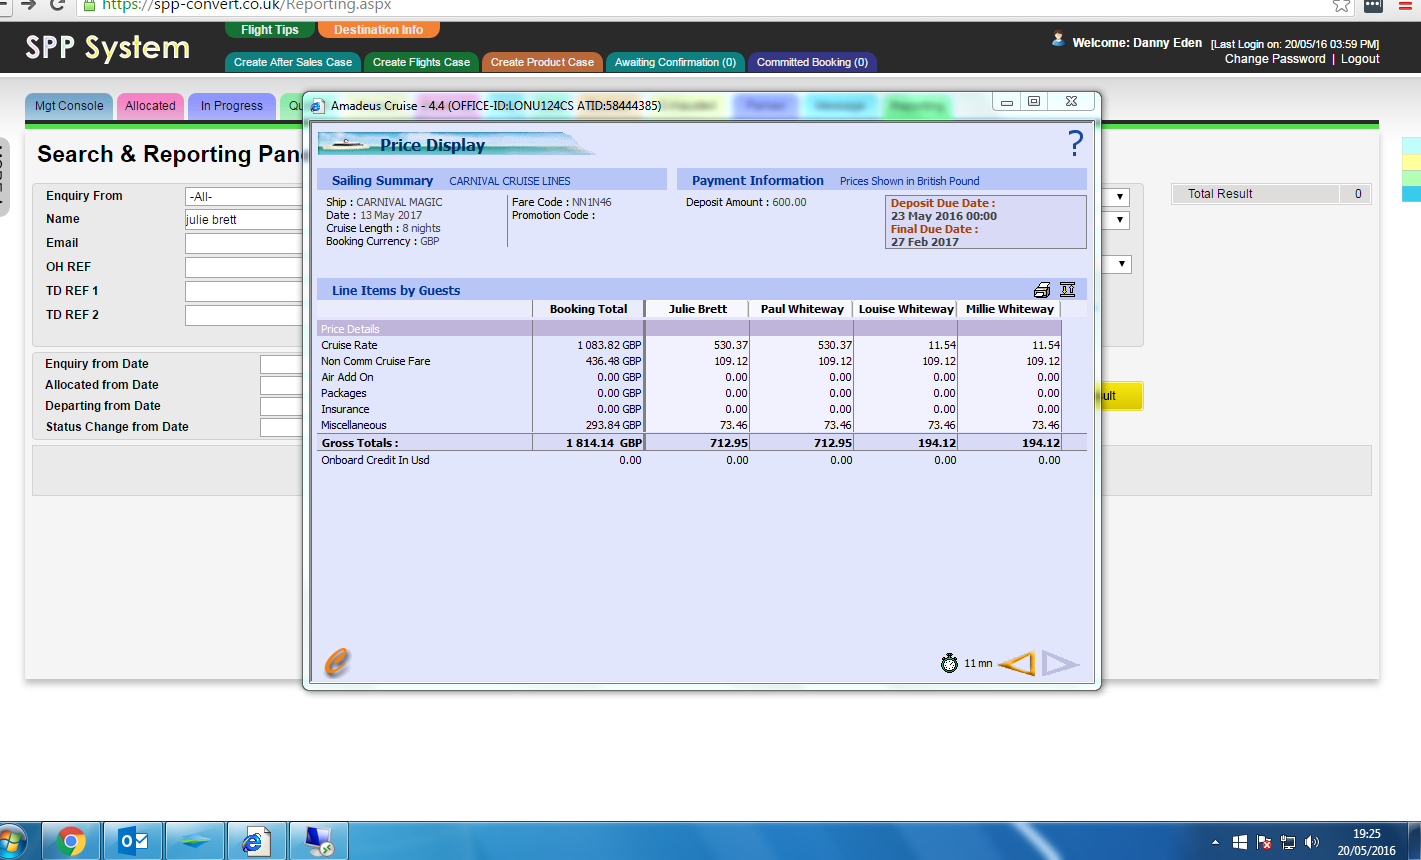
Task: Click Create After Sales Case button
Action: (293, 62)
